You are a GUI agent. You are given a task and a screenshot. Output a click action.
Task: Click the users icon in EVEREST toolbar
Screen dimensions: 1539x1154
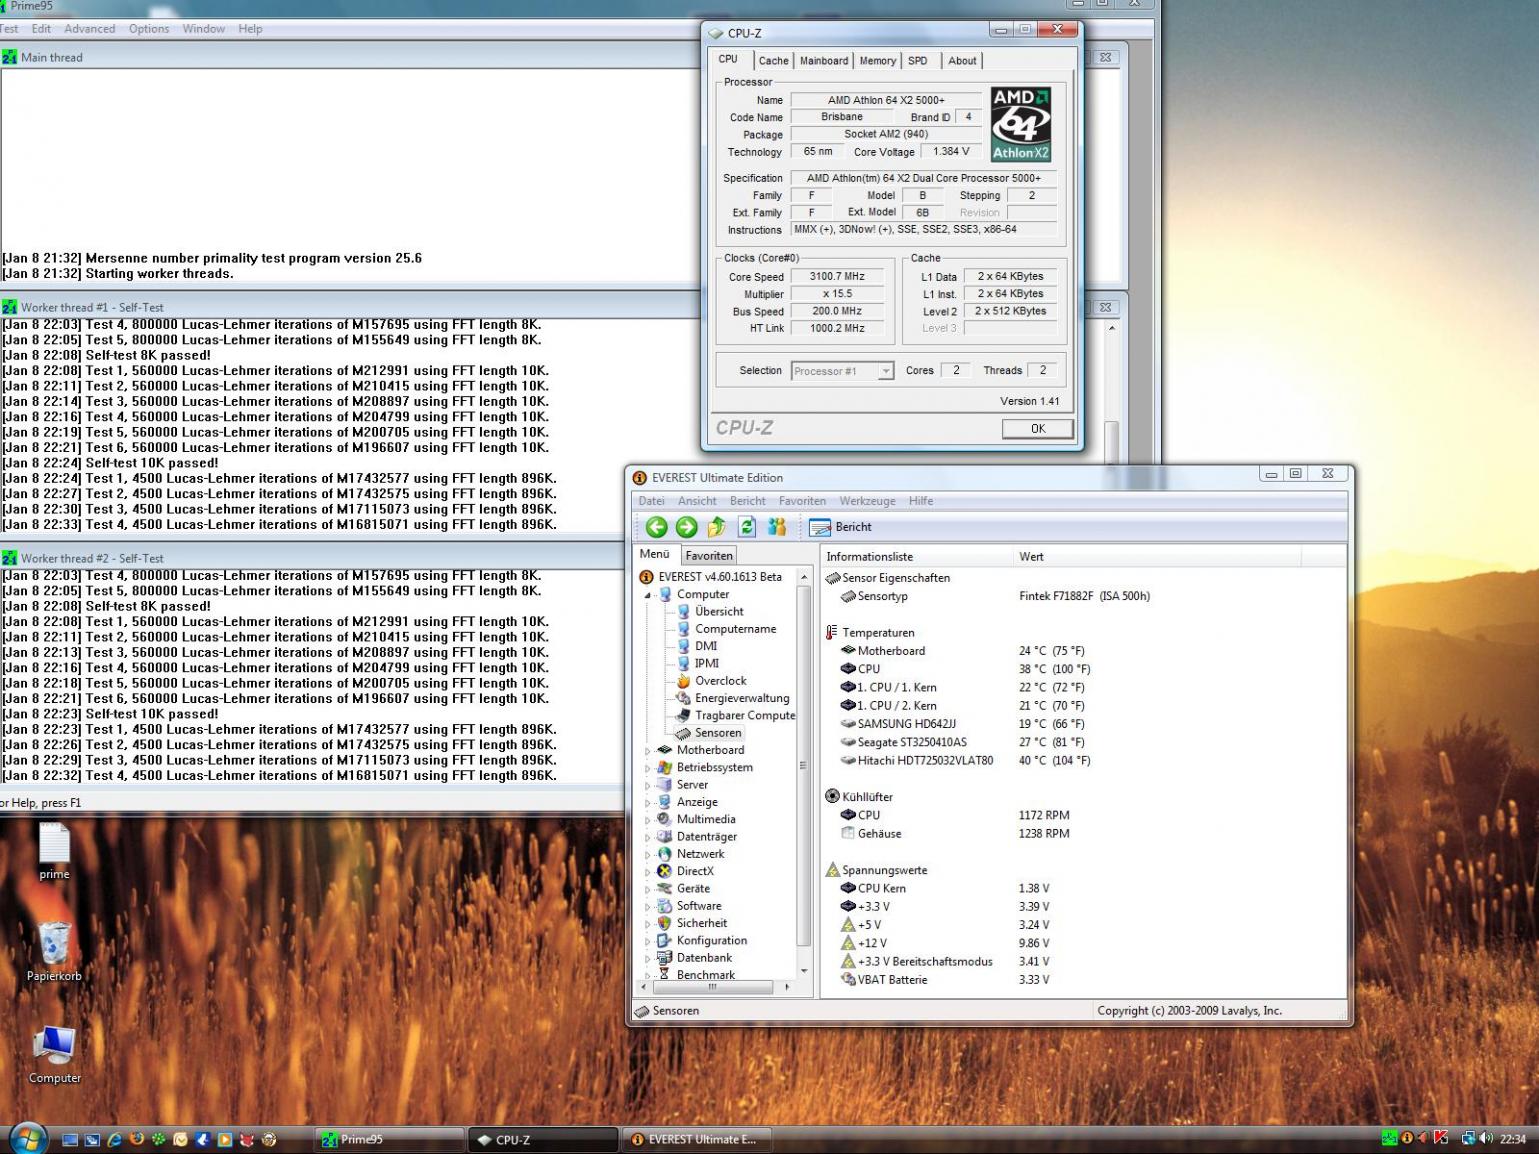[x=777, y=527]
